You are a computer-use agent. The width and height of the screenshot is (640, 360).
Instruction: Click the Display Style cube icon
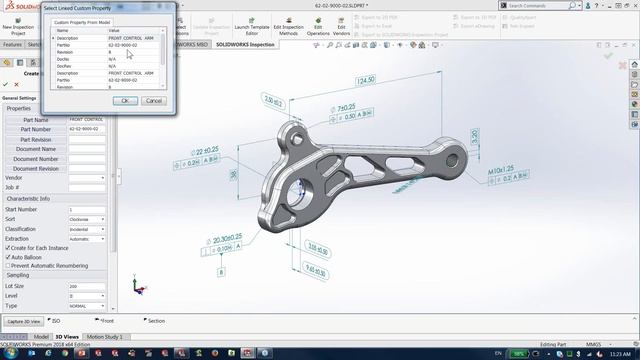(x=387, y=45)
